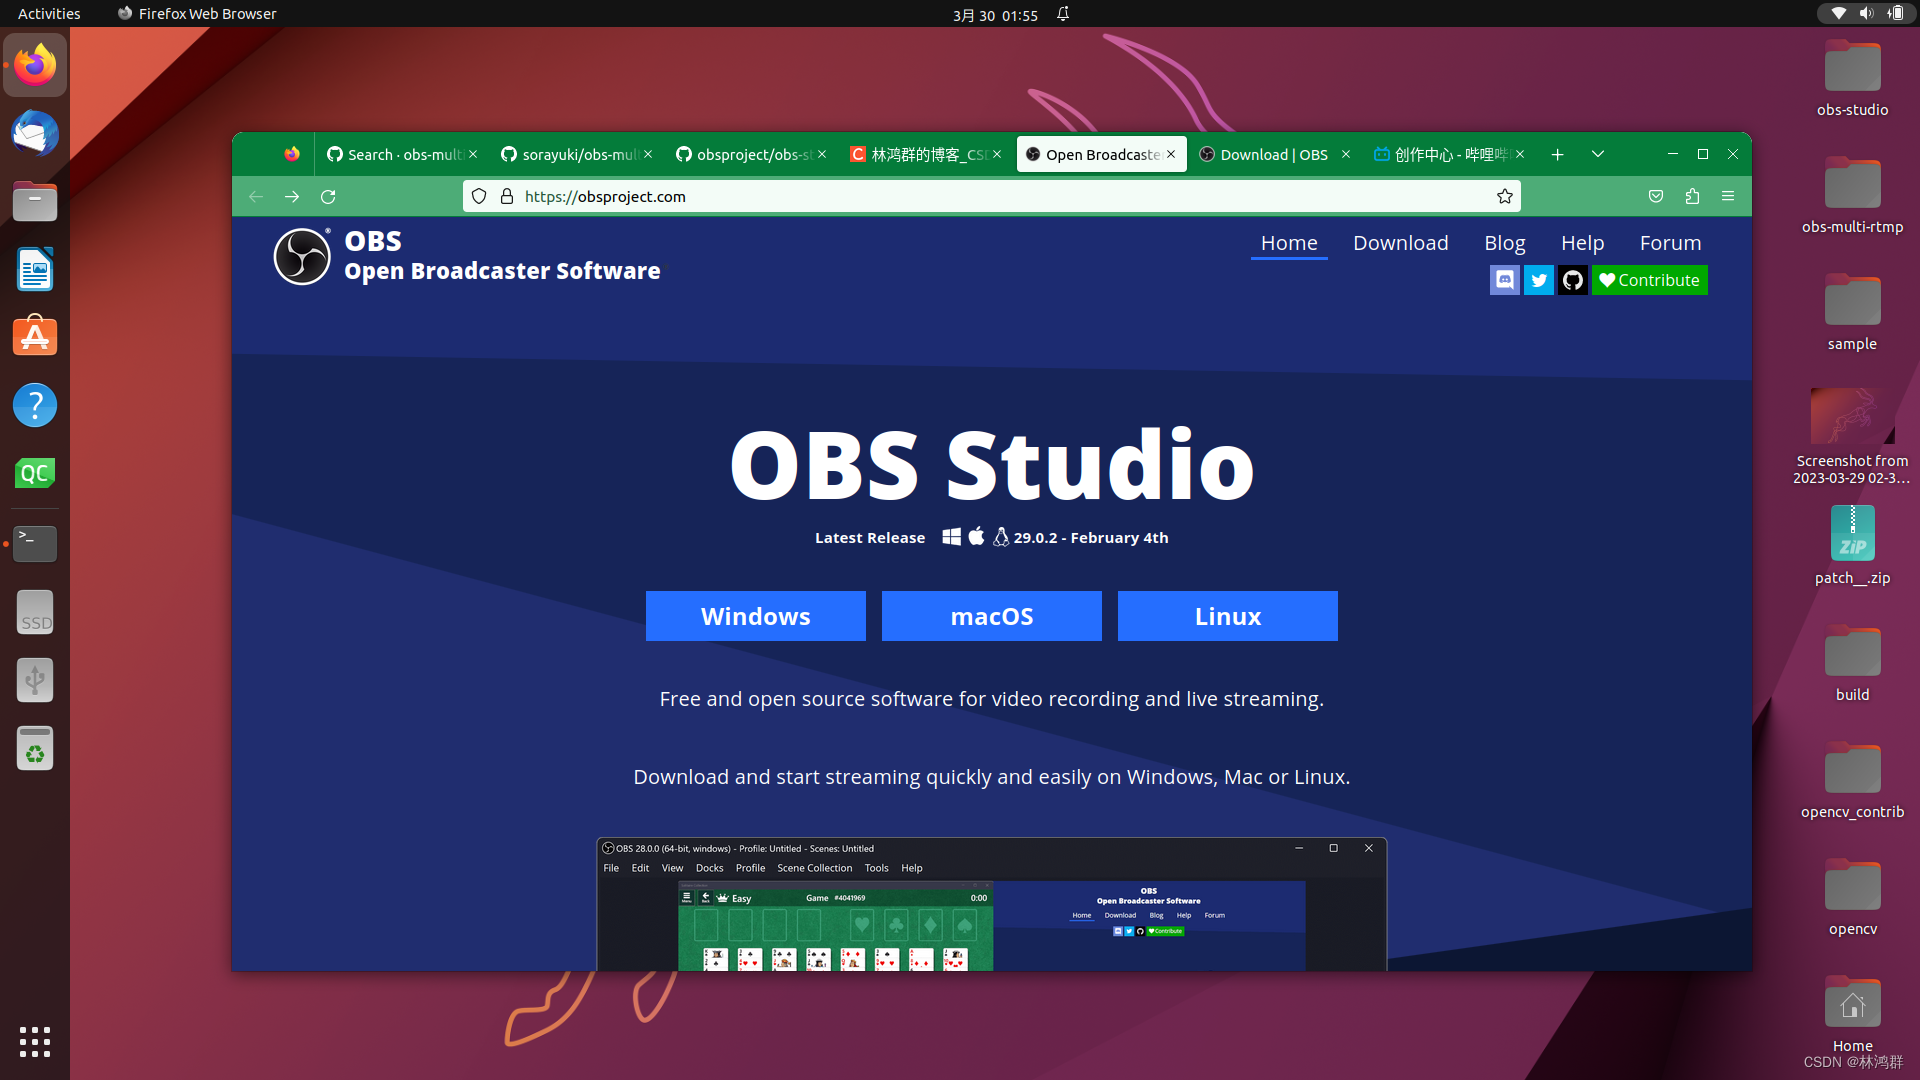Close the Download | OBS tab
1920x1080 pixels.
(1346, 154)
